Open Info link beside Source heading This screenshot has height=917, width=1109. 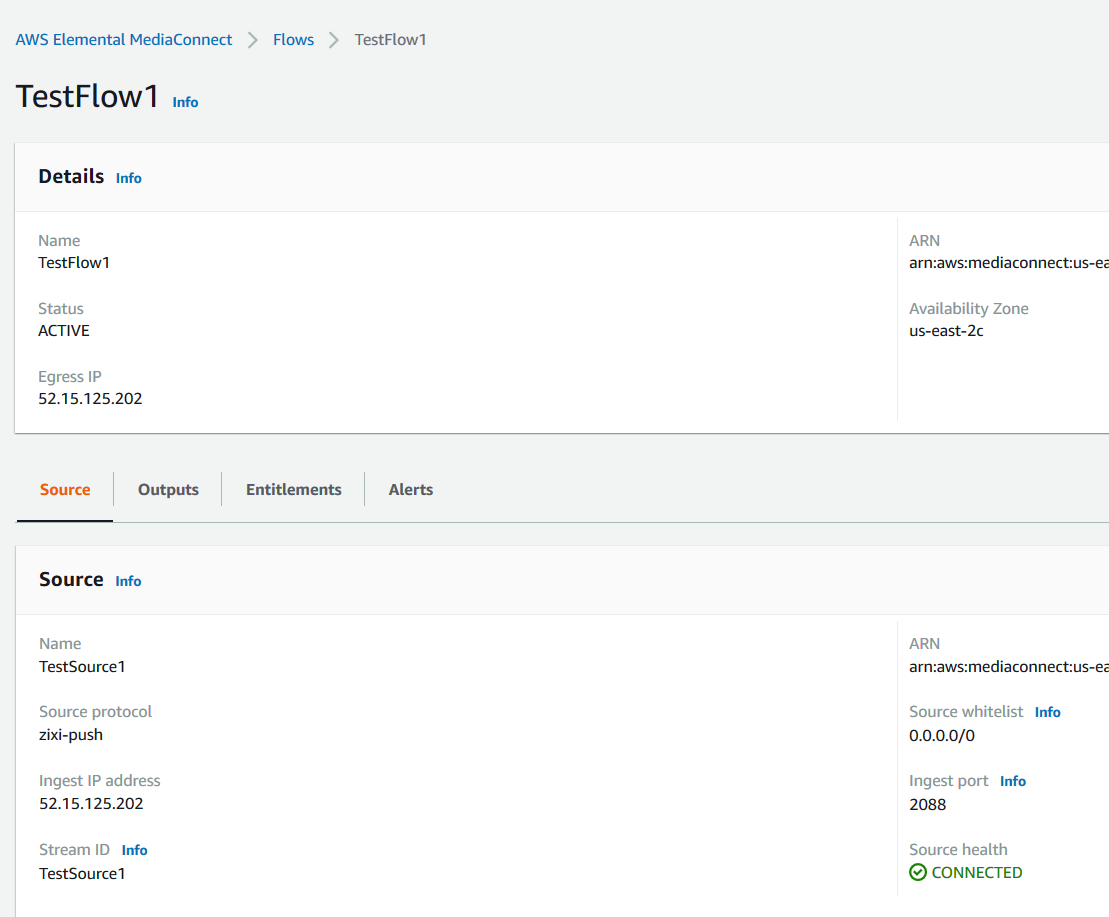(x=128, y=581)
